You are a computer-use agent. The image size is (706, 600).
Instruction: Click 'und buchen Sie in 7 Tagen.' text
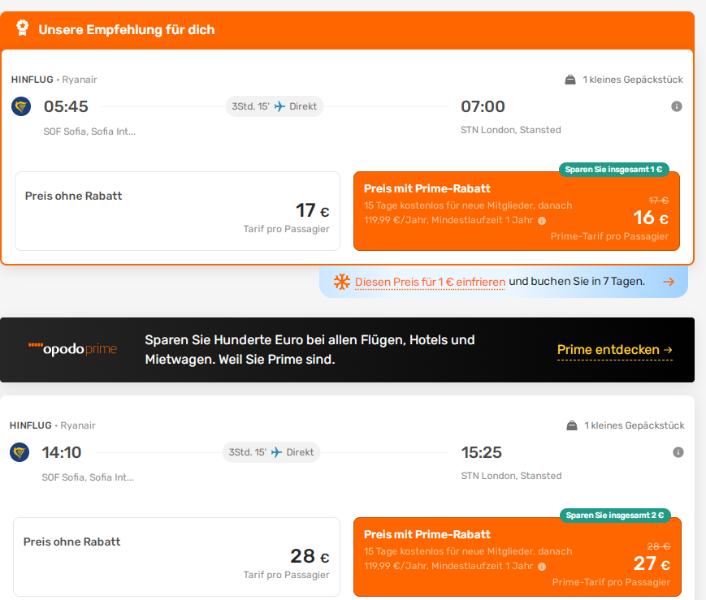577,281
